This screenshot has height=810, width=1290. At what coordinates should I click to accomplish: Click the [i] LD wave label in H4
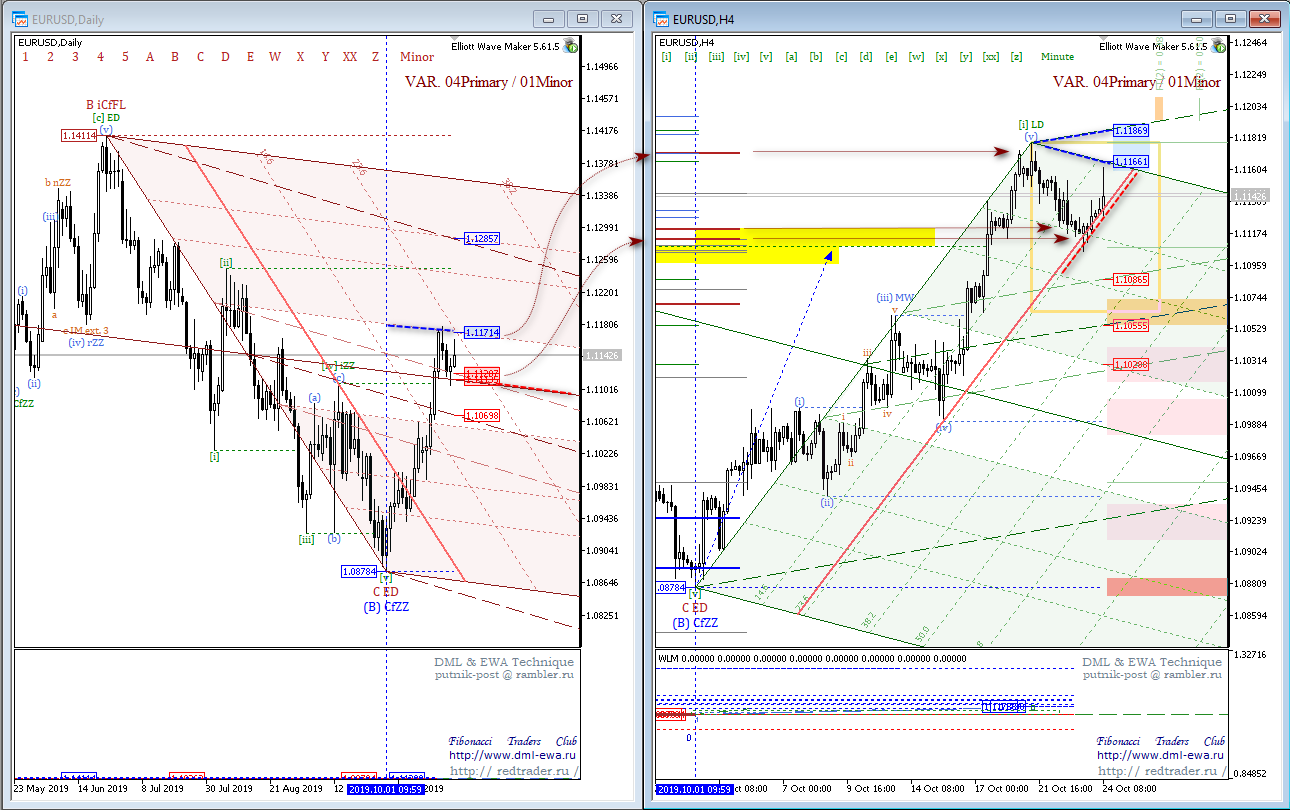pos(1031,124)
